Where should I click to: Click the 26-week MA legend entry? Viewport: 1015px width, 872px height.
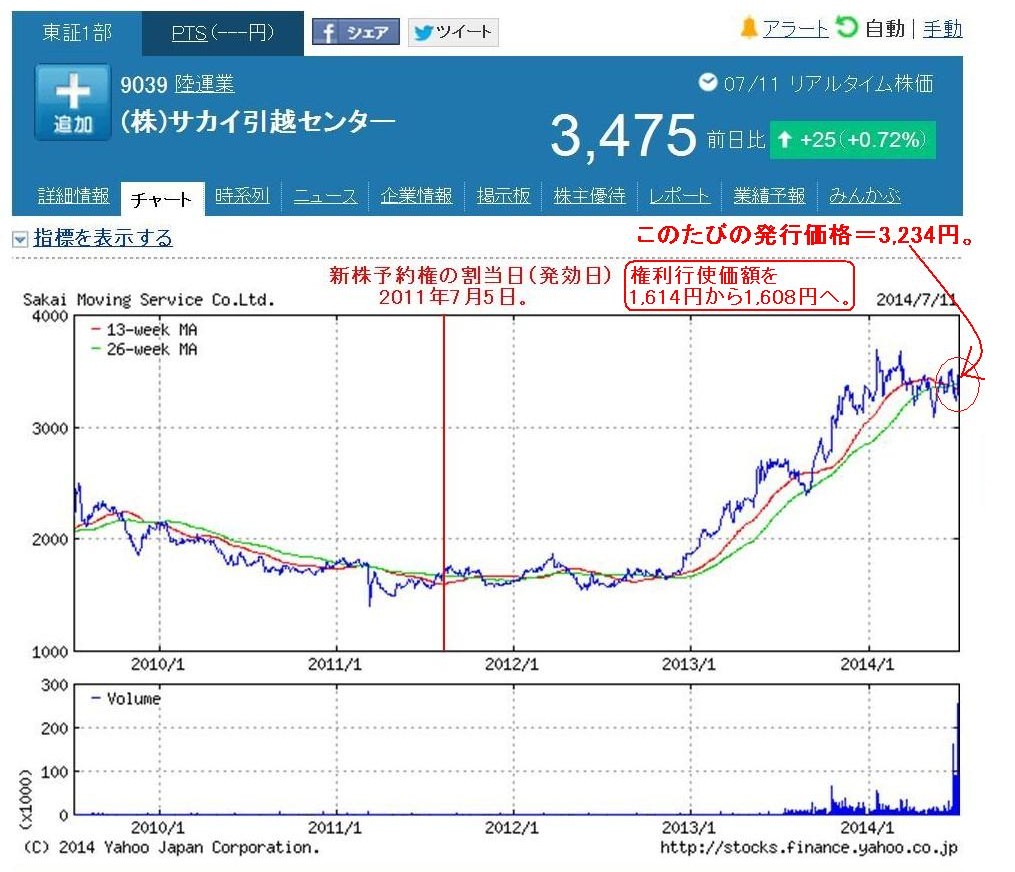point(144,350)
